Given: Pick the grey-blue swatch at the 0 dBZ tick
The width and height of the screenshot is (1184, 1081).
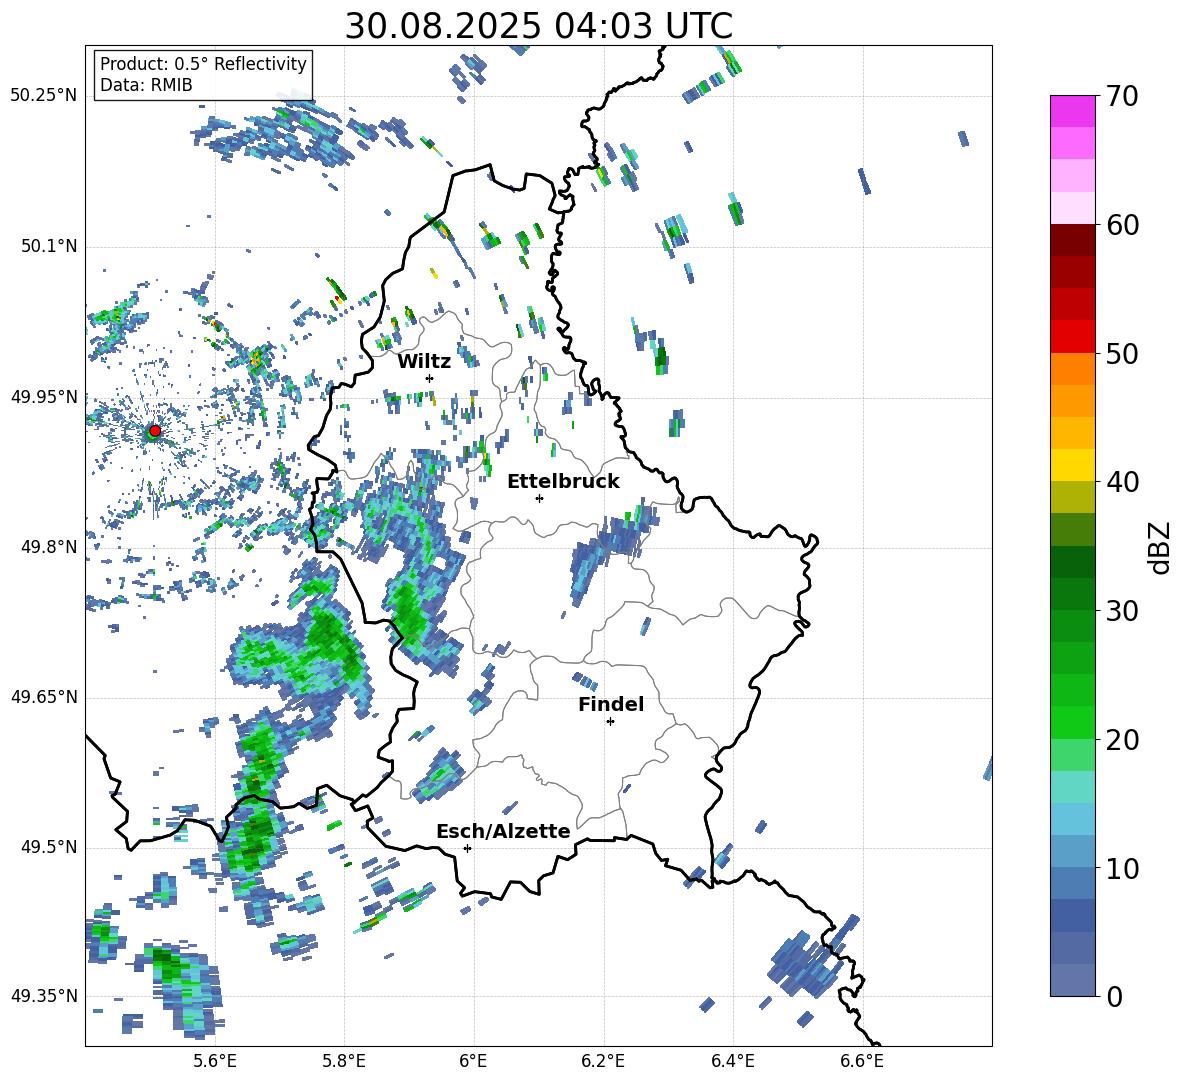Looking at the screenshot, I should pyautogui.click(x=1072, y=980).
